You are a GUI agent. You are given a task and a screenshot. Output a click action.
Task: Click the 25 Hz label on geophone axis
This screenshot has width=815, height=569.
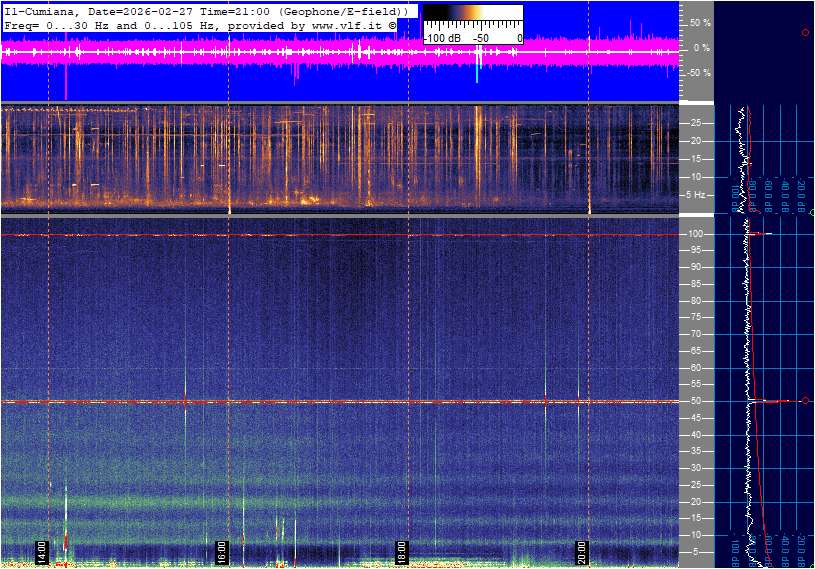[696, 123]
